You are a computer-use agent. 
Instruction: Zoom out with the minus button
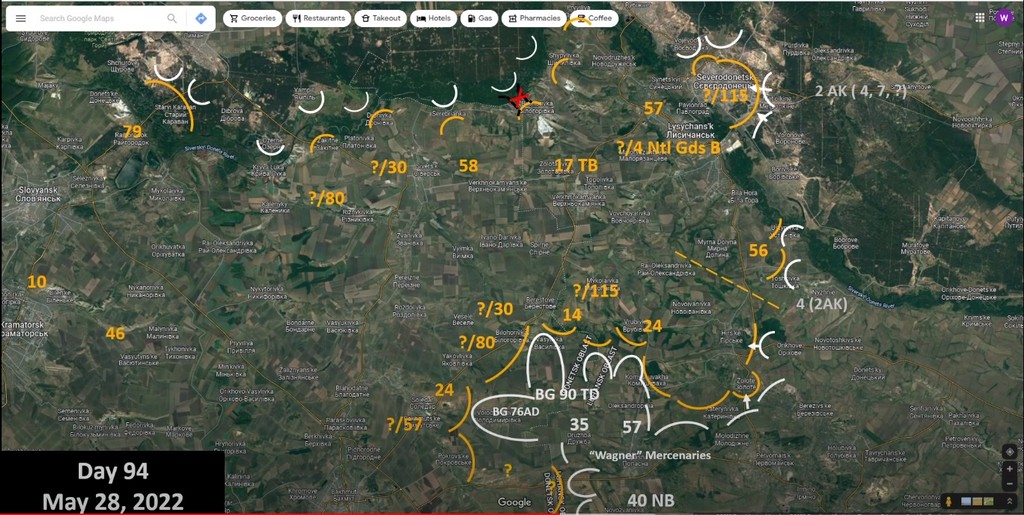pyautogui.click(x=1010, y=484)
